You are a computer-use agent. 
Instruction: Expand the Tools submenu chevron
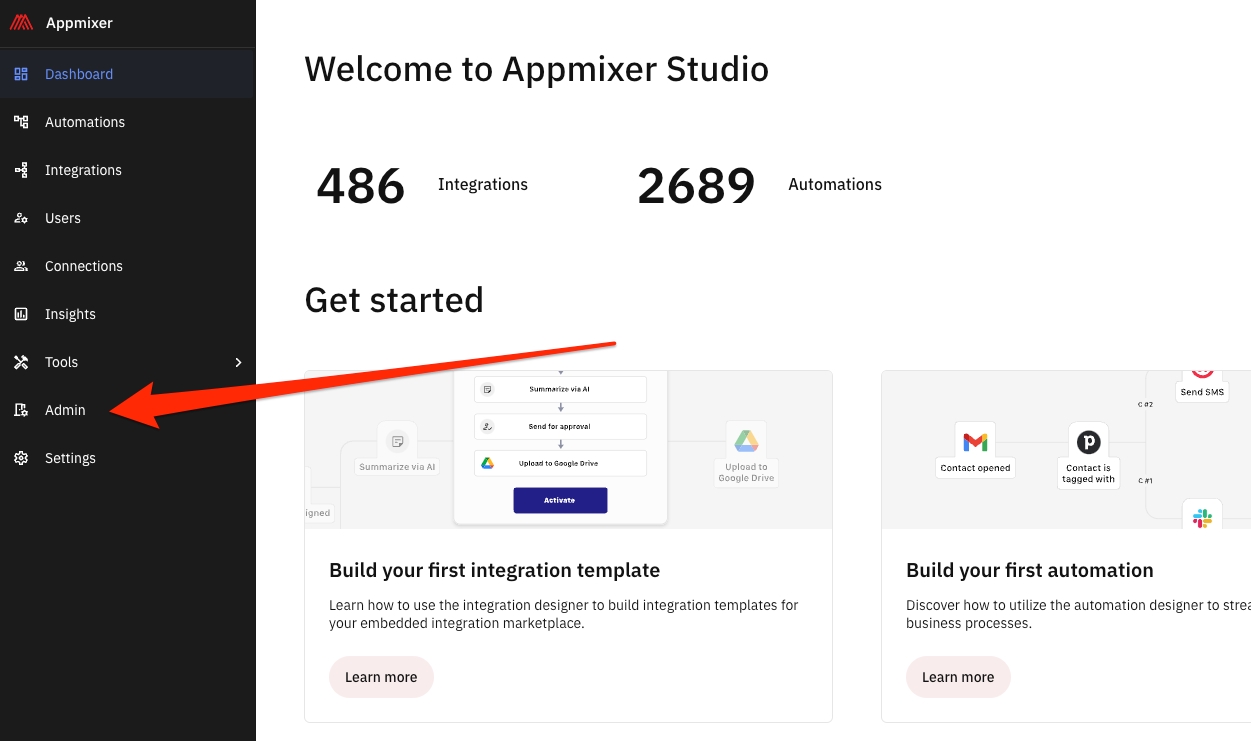pyautogui.click(x=238, y=362)
